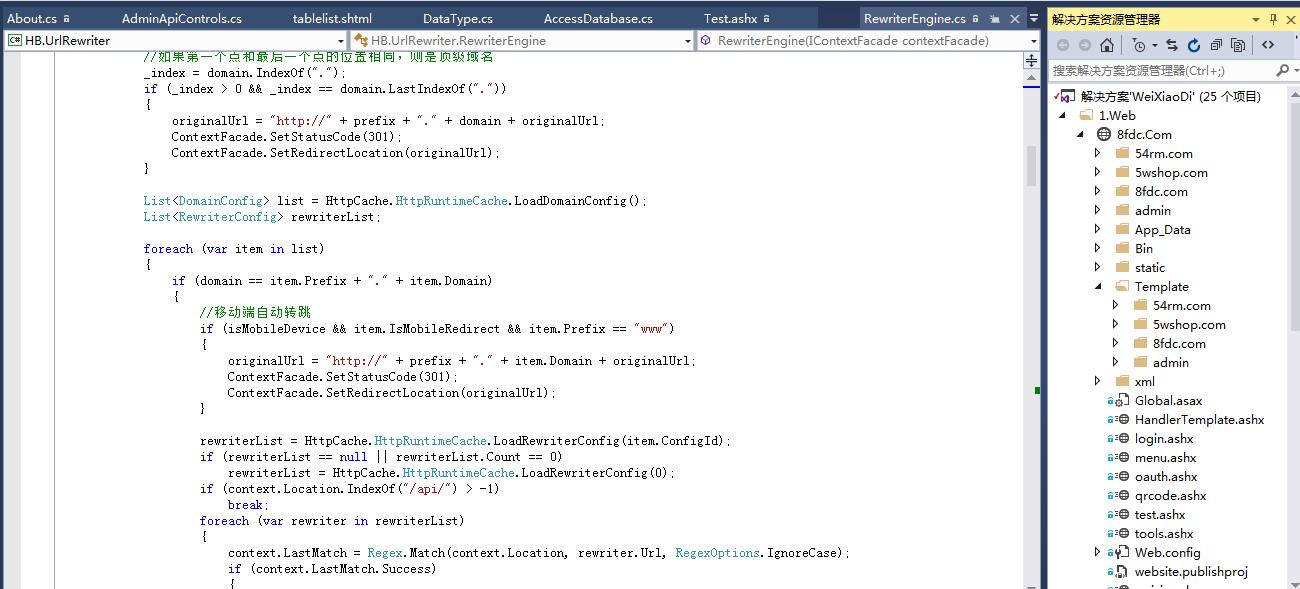Viewport: 1300px width, 589px height.
Task: Expand the Web.config node
Action: coord(1097,552)
